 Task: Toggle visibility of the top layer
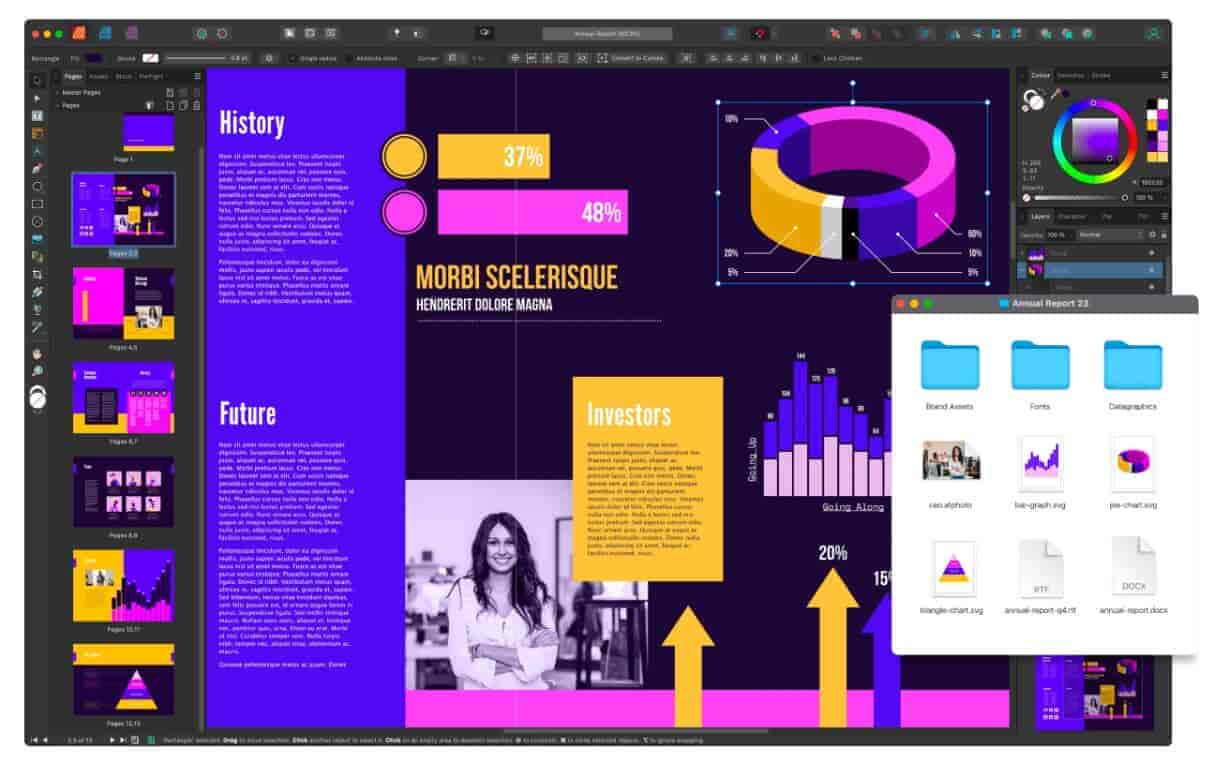click(1152, 252)
